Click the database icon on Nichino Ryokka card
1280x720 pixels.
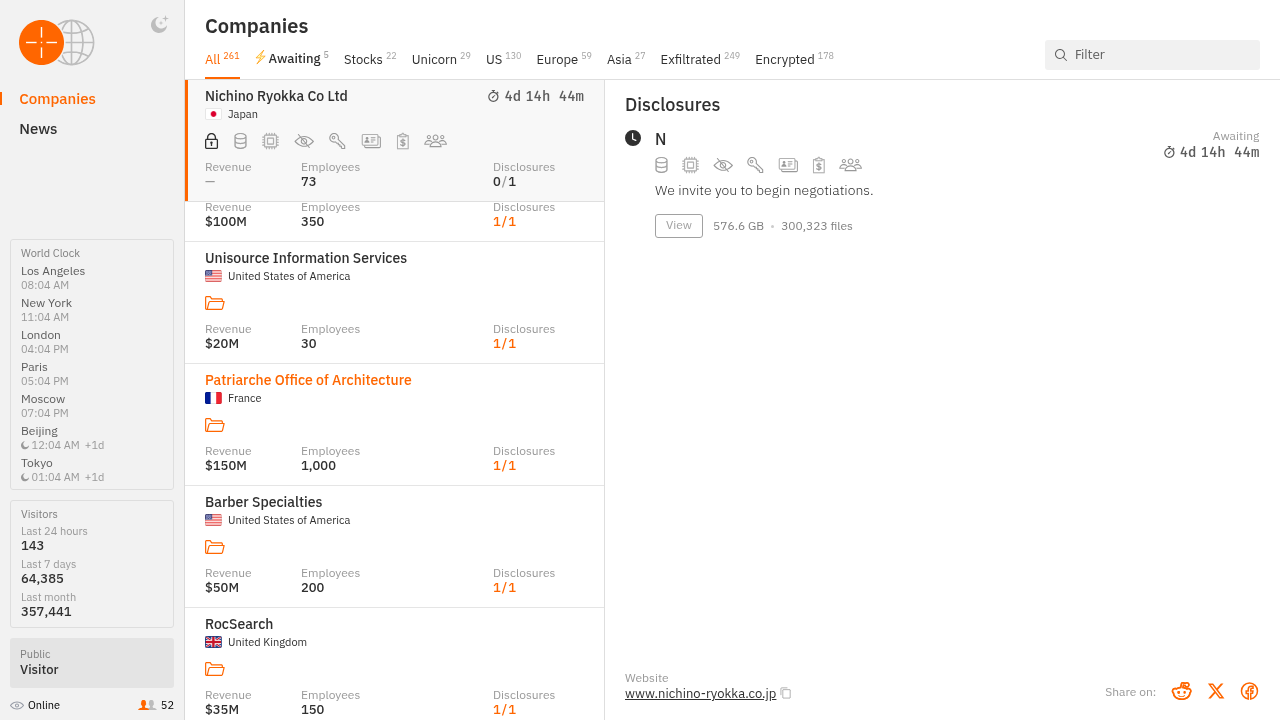pos(240,141)
